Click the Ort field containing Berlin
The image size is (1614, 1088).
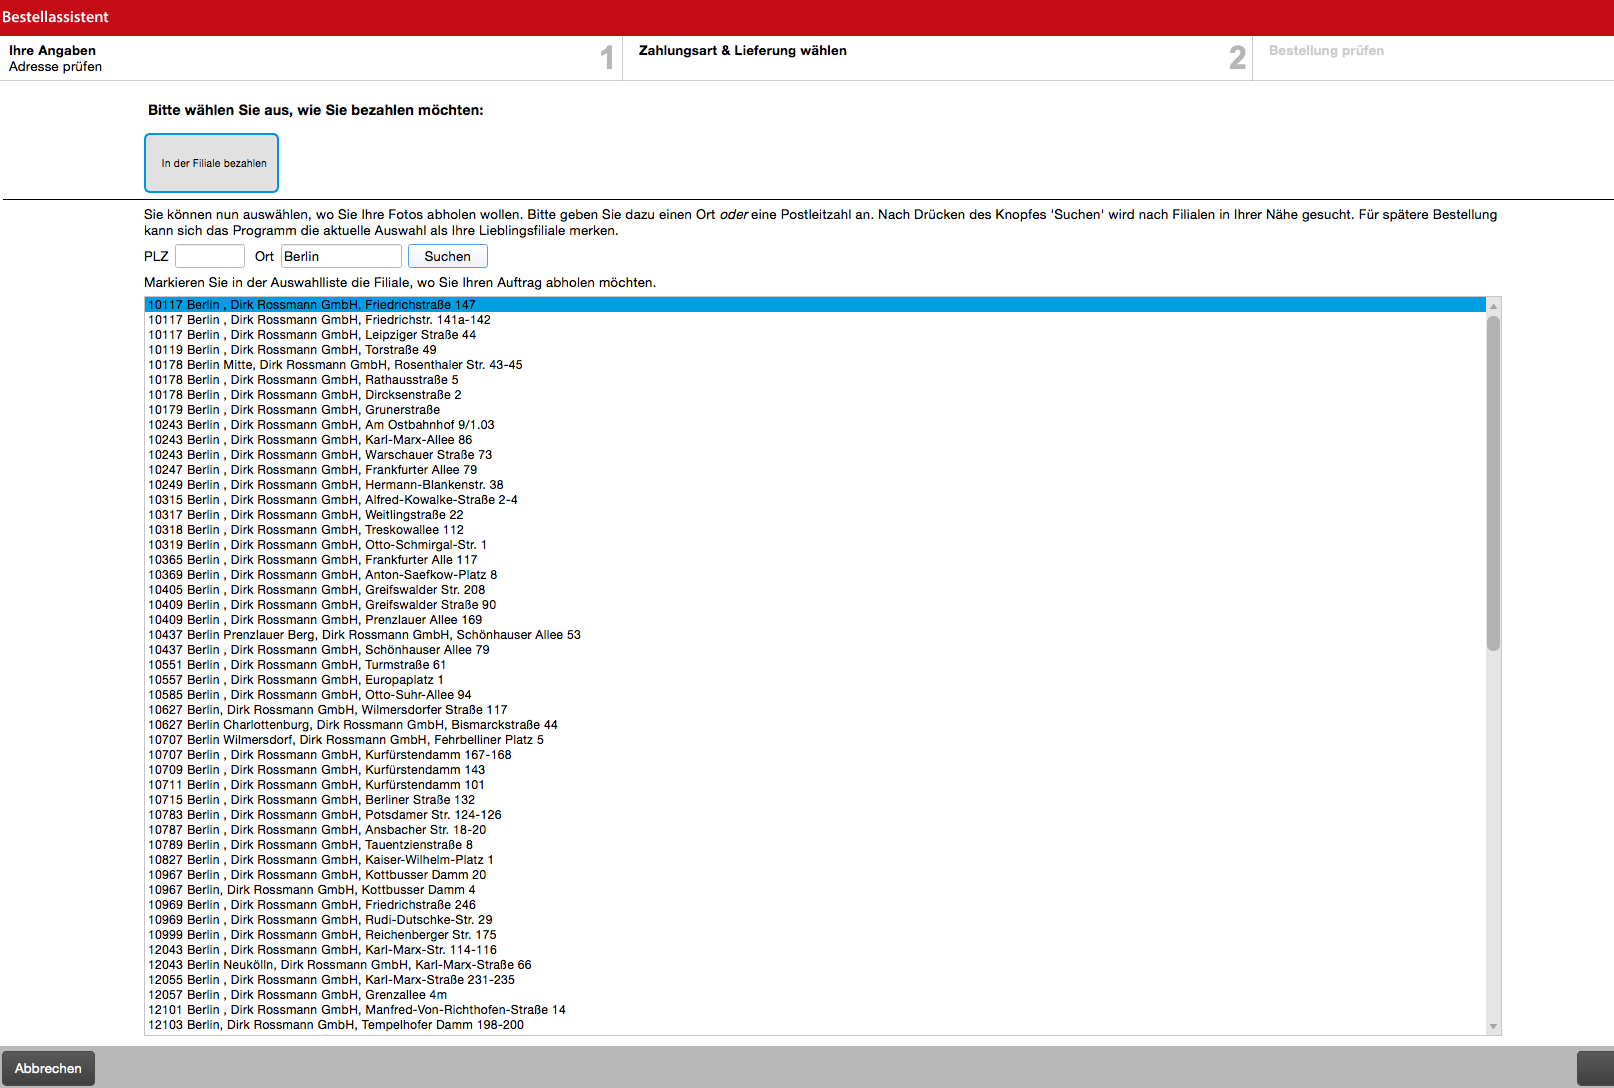pos(341,256)
